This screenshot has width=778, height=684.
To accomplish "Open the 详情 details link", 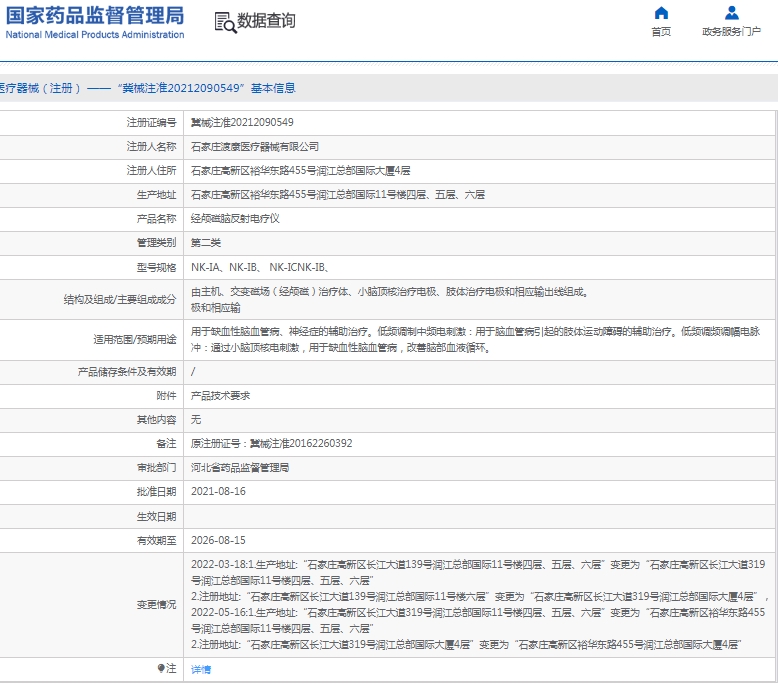I will pyautogui.click(x=201, y=669).
